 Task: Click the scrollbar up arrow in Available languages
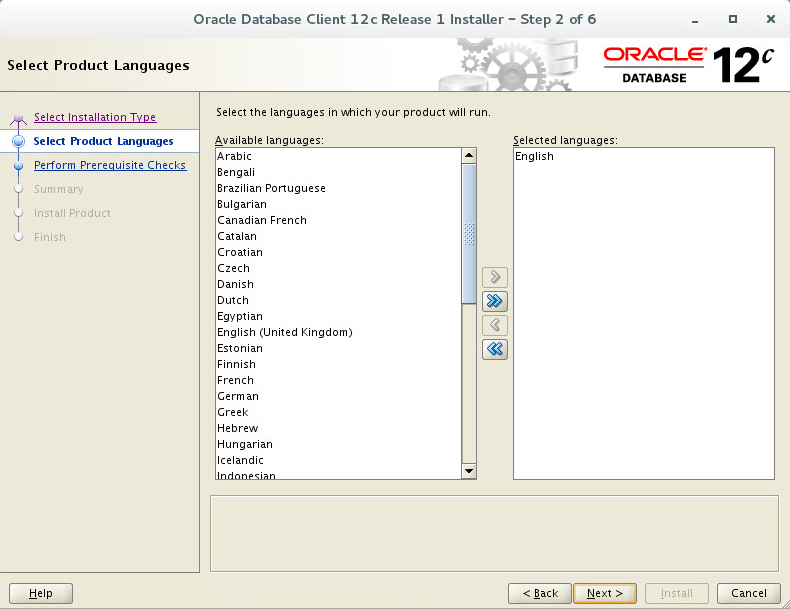[469, 156]
